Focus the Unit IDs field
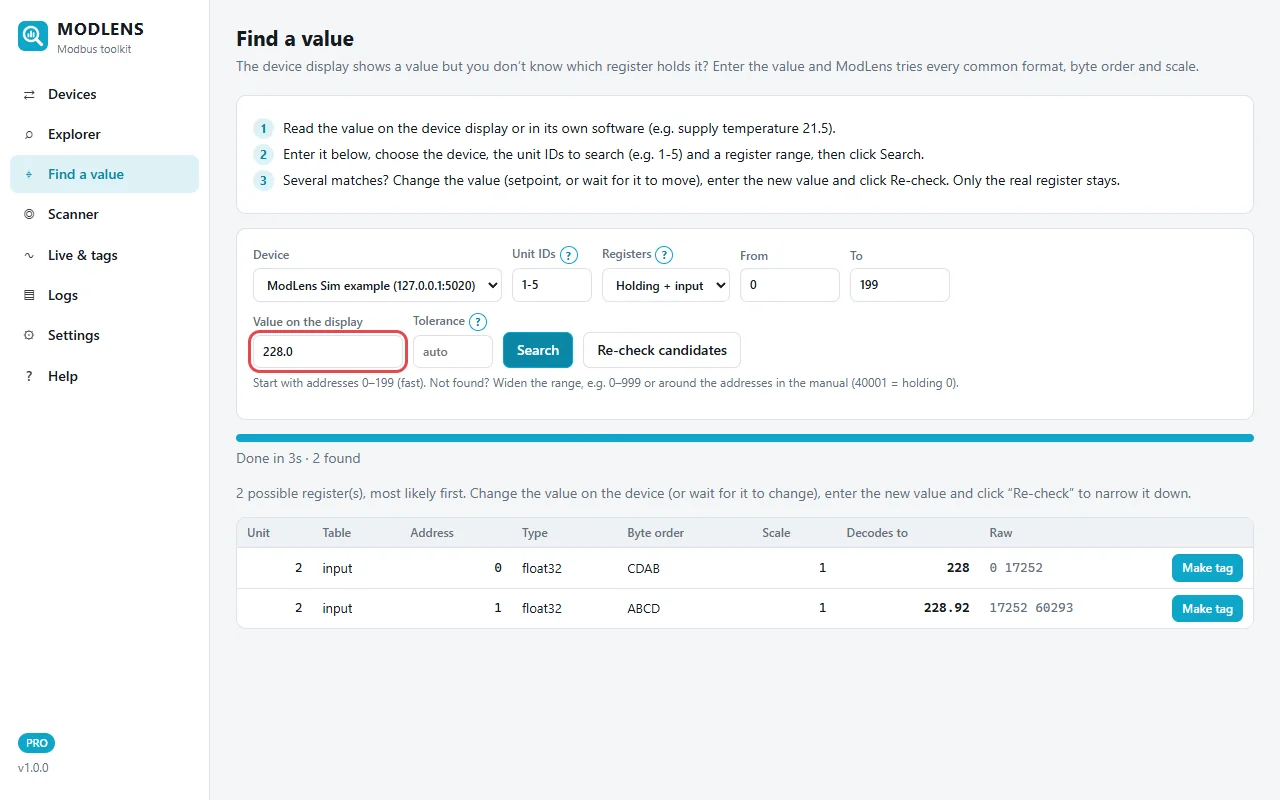Viewport: 1280px width, 800px height. click(x=552, y=285)
